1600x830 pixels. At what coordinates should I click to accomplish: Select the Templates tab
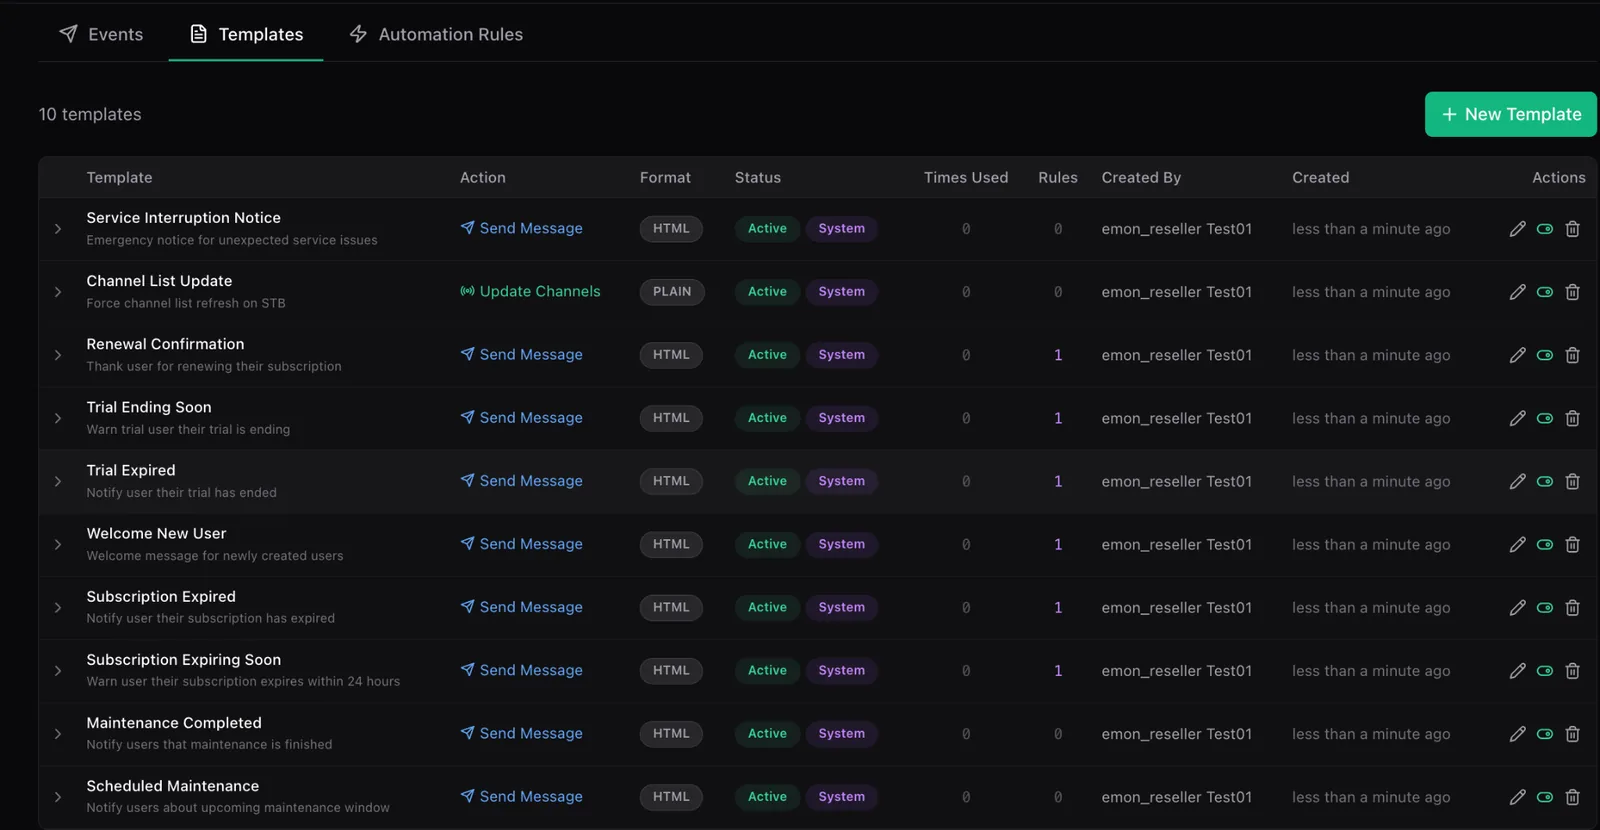click(246, 34)
